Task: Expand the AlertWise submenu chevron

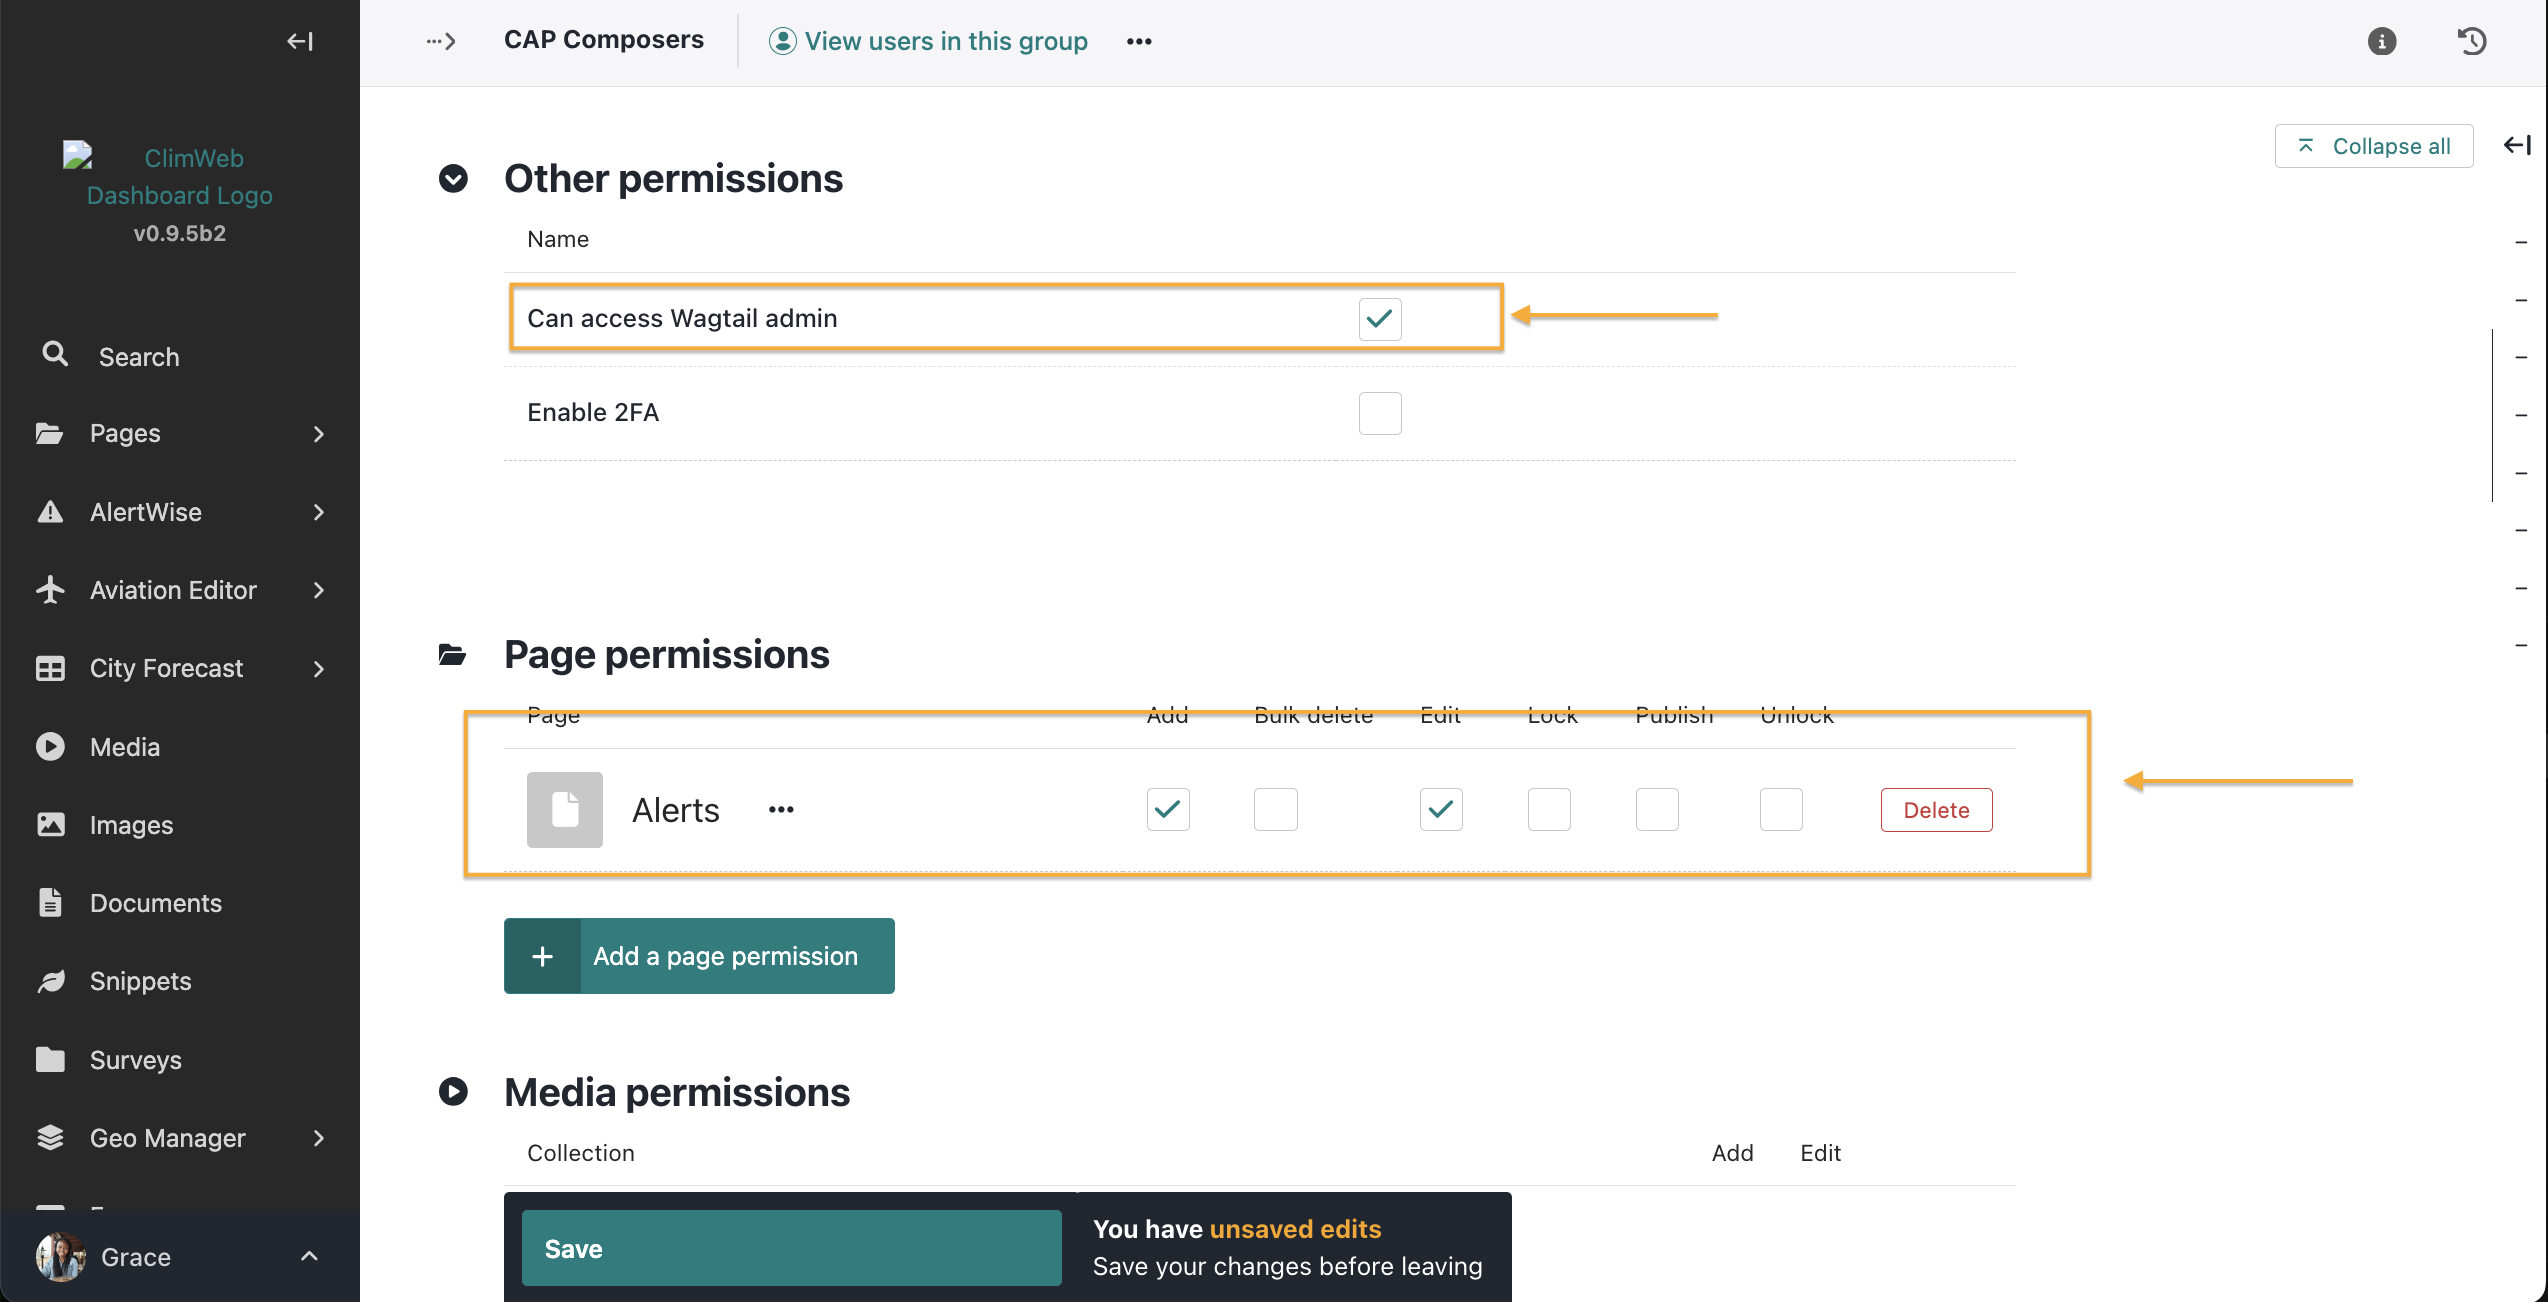Action: click(319, 512)
